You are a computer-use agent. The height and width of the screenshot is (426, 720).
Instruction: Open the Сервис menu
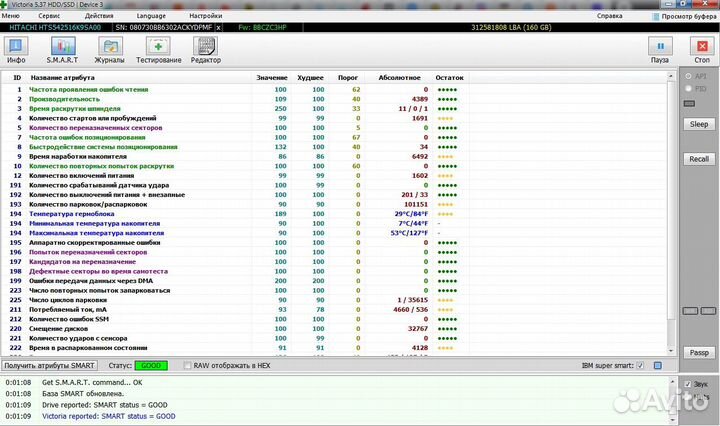tap(48, 17)
